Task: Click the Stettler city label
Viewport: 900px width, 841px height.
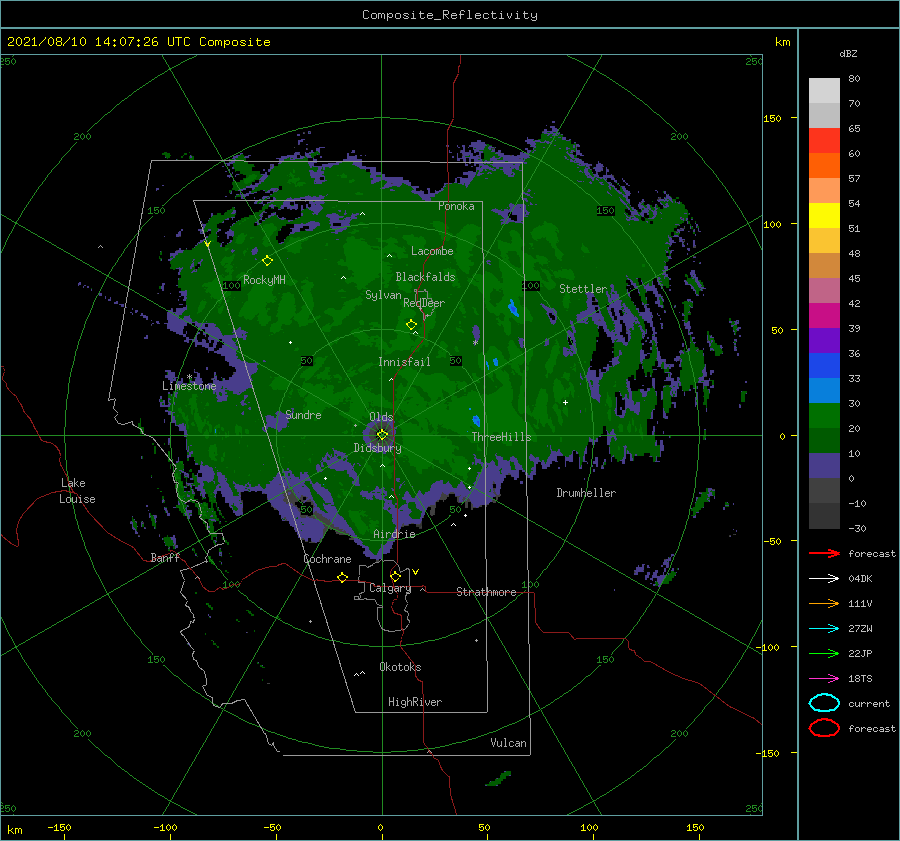Action: (x=583, y=289)
